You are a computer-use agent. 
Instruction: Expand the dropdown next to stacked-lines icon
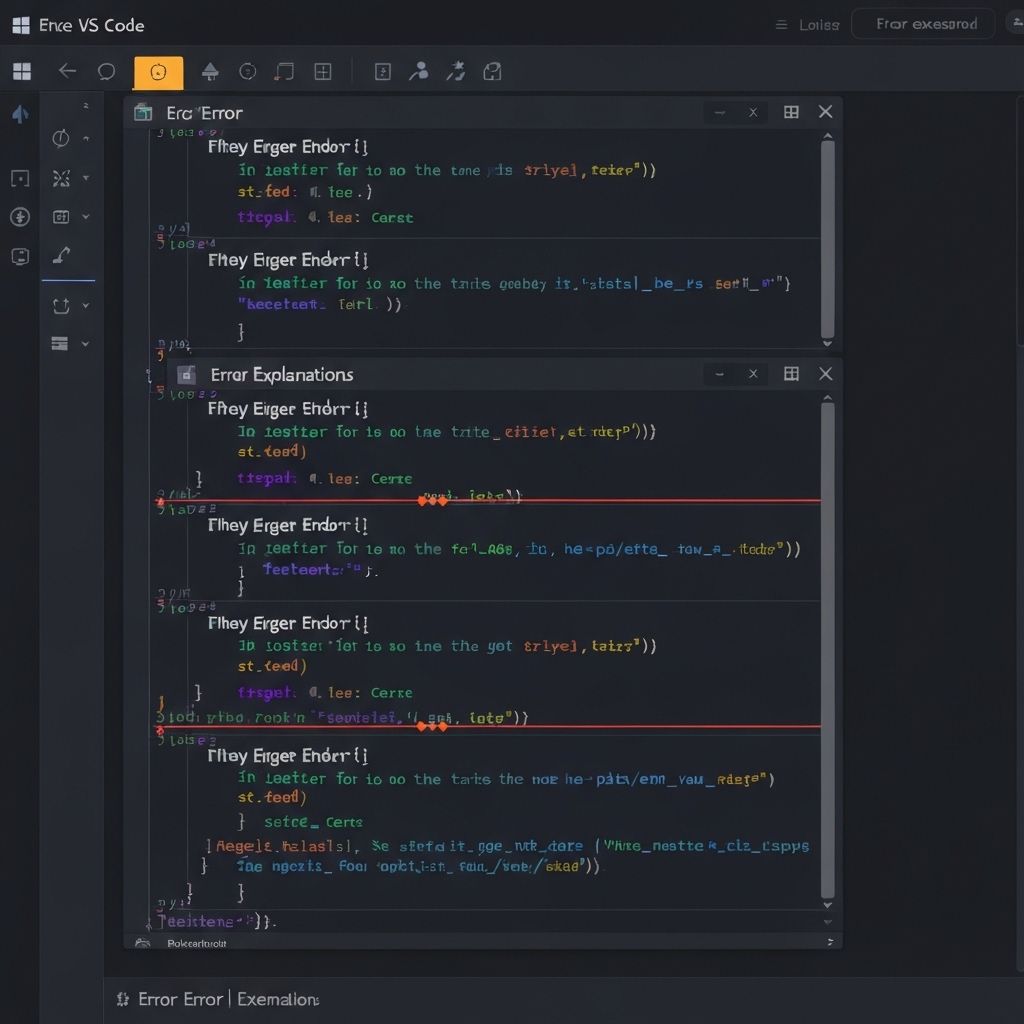tap(86, 344)
